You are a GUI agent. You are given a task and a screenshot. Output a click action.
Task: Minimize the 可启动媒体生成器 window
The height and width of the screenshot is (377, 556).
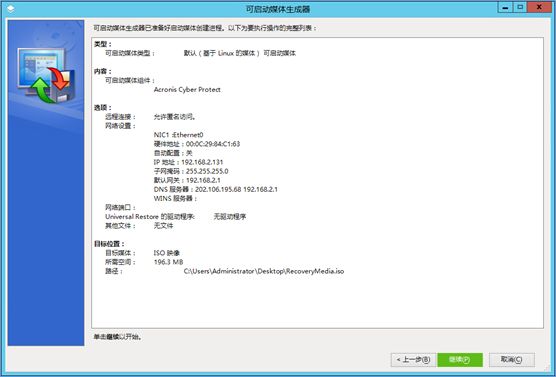click(506, 7)
